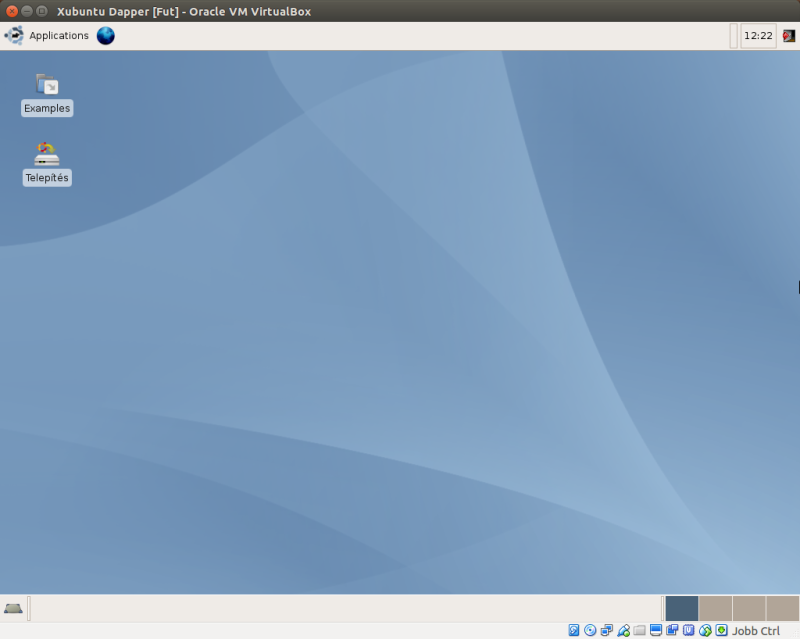Click the display monitor status icon
The width and height of the screenshot is (800, 639).
pyautogui.click(x=656, y=630)
